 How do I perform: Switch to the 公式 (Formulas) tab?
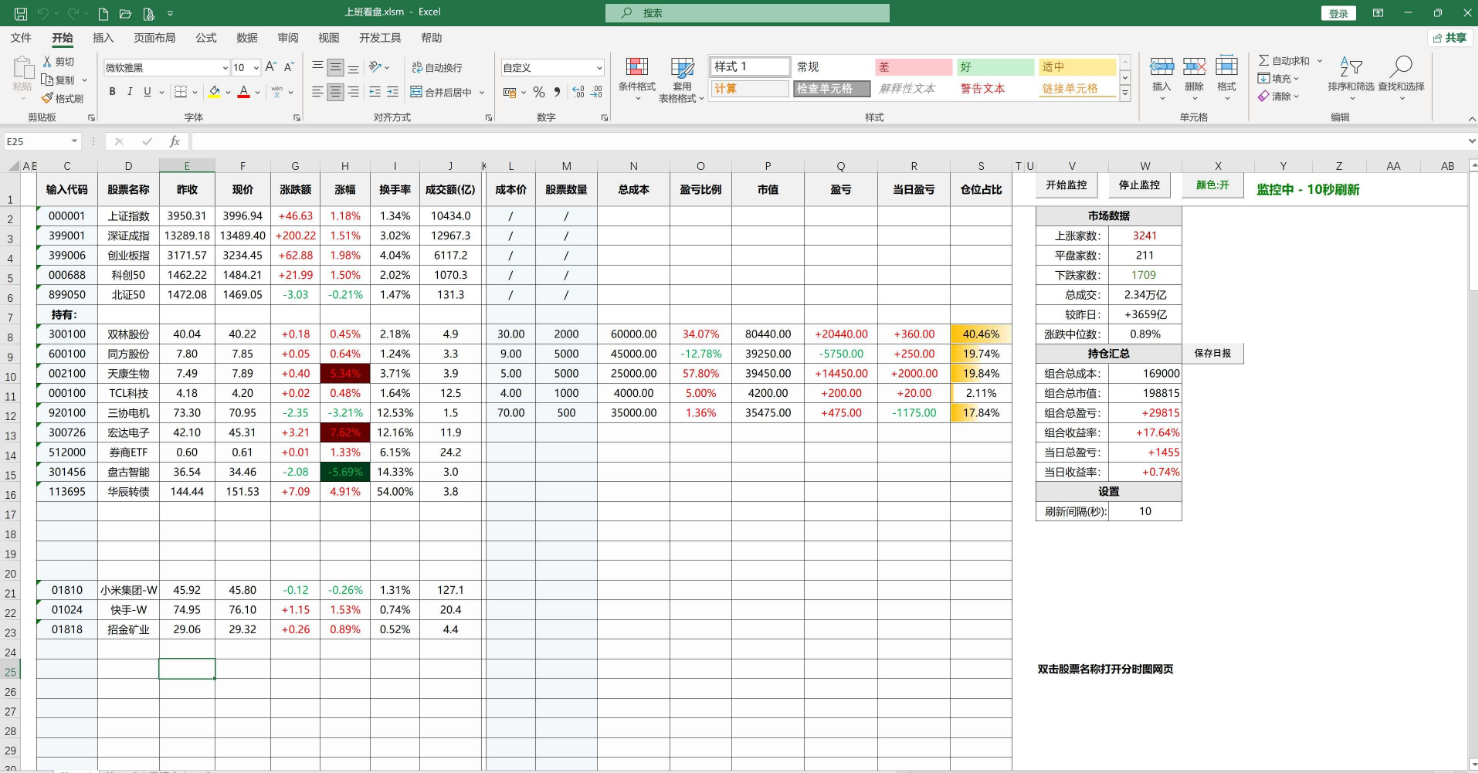click(x=206, y=38)
